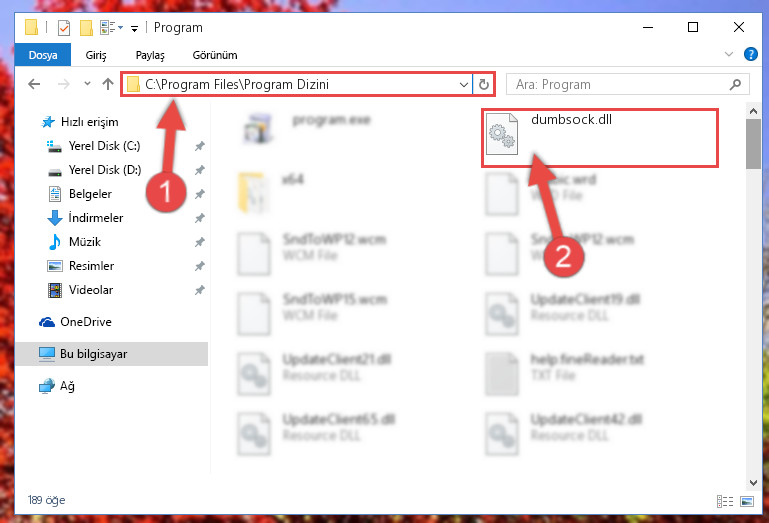The height and width of the screenshot is (523, 769).
Task: Unpin Videolar using its pin icon
Action: [200, 290]
